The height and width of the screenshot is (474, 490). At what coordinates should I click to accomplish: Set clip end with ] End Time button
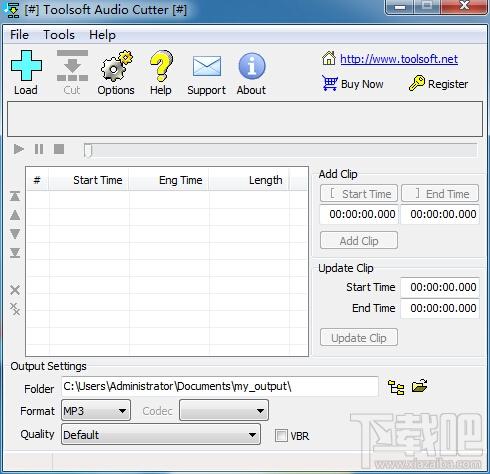coord(440,194)
